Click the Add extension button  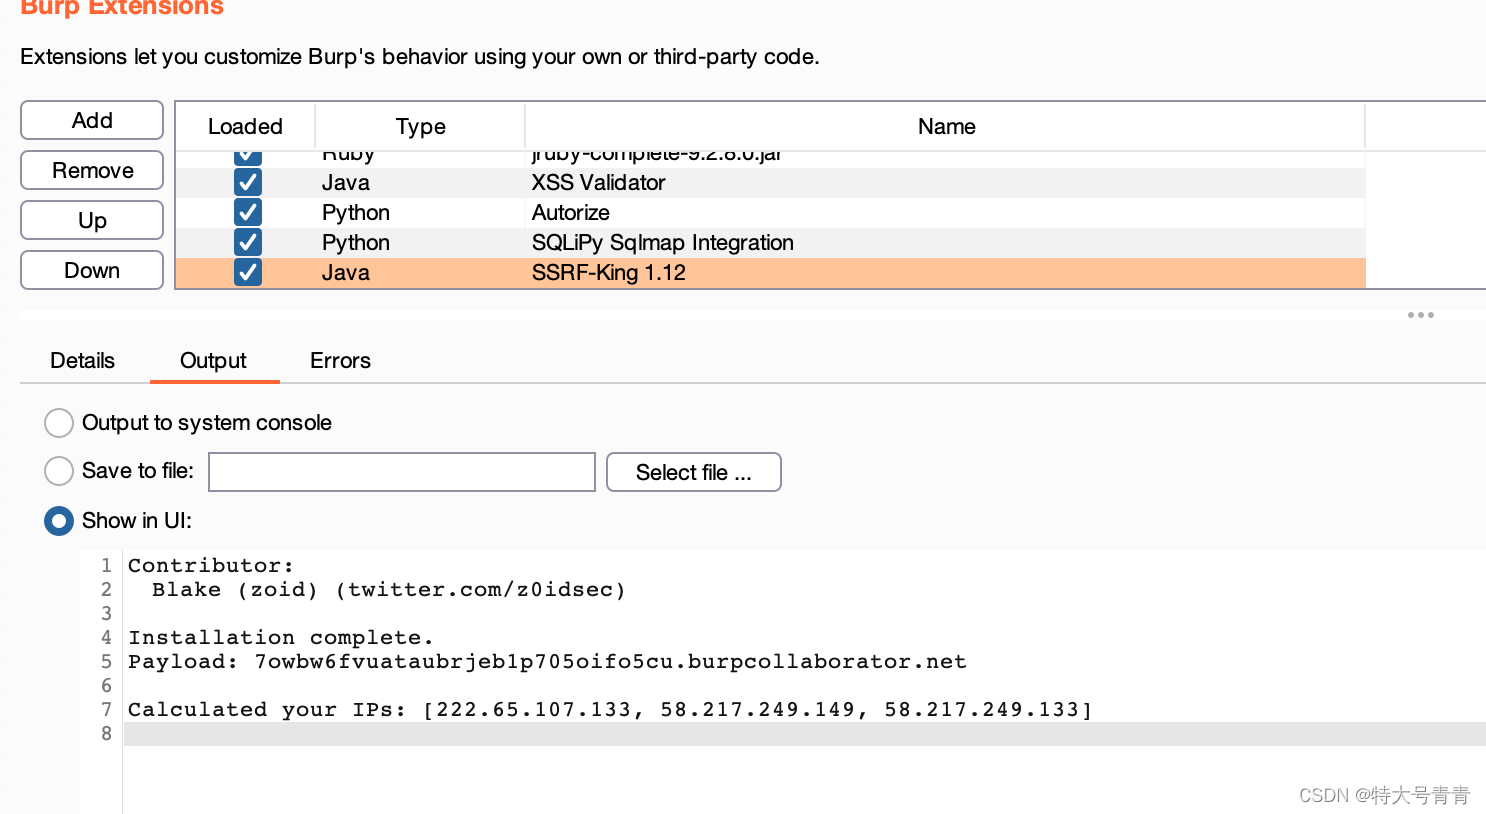(x=92, y=120)
